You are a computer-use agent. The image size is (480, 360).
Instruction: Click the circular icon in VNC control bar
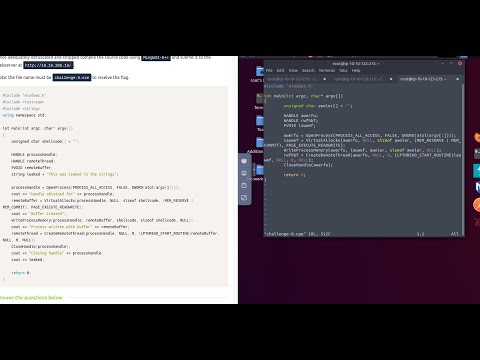(244, 173)
